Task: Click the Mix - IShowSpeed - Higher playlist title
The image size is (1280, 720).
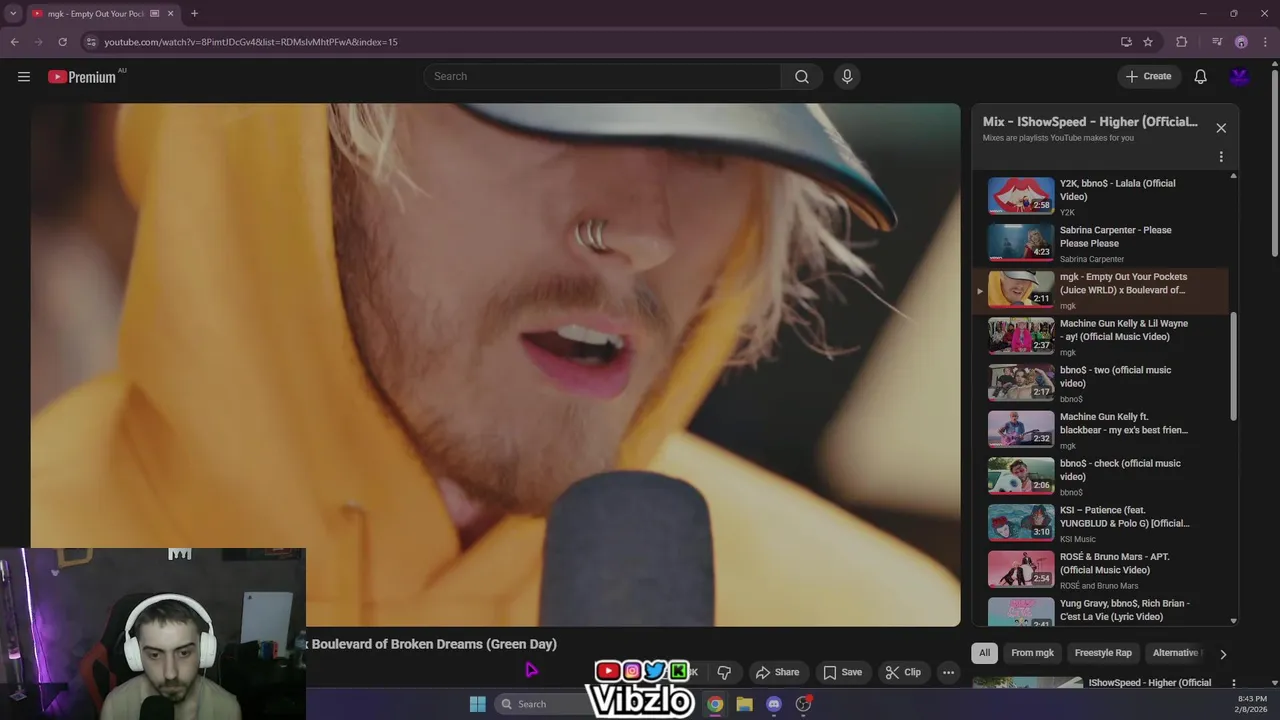Action: point(1090,122)
